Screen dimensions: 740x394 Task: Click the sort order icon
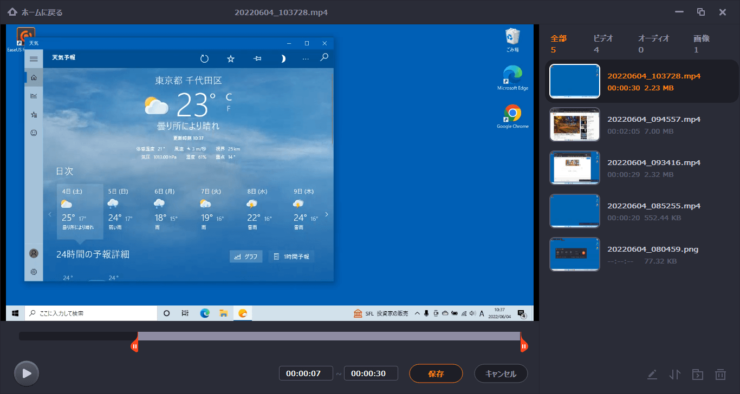pos(675,375)
